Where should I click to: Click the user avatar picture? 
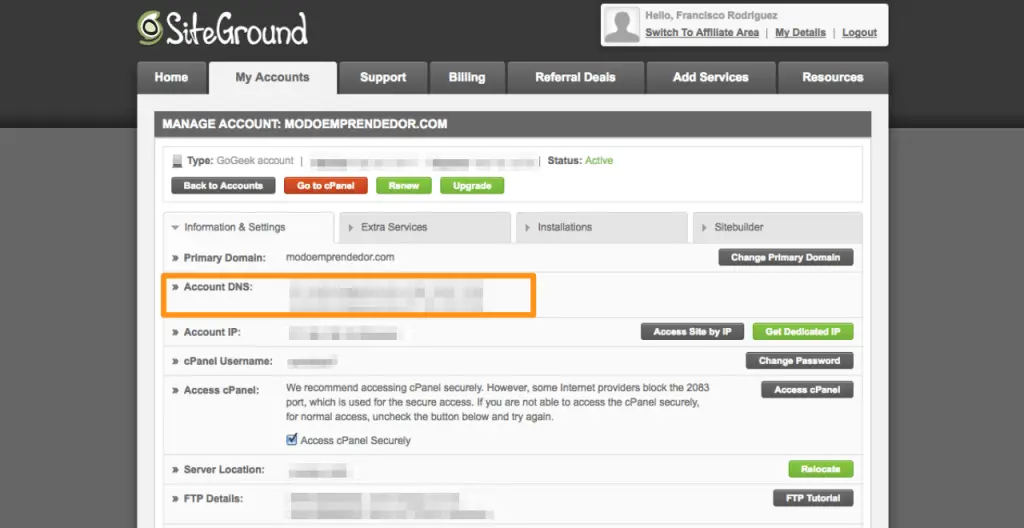(622, 25)
